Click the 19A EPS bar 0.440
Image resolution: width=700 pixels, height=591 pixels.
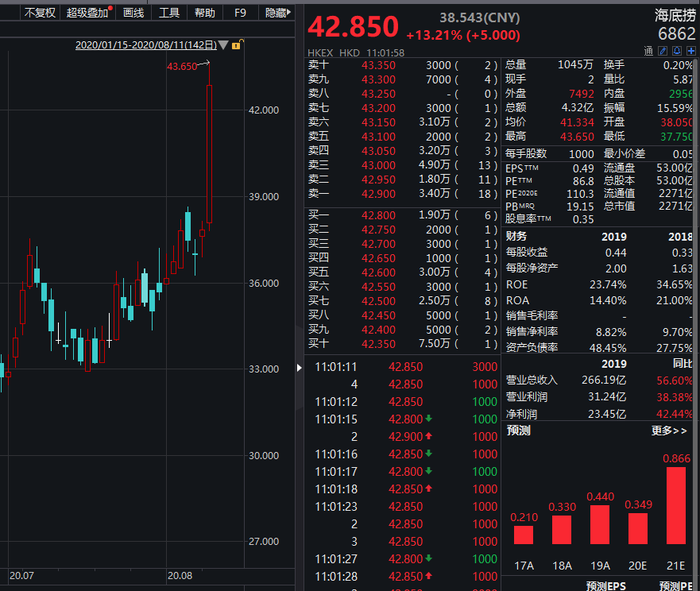600,524
